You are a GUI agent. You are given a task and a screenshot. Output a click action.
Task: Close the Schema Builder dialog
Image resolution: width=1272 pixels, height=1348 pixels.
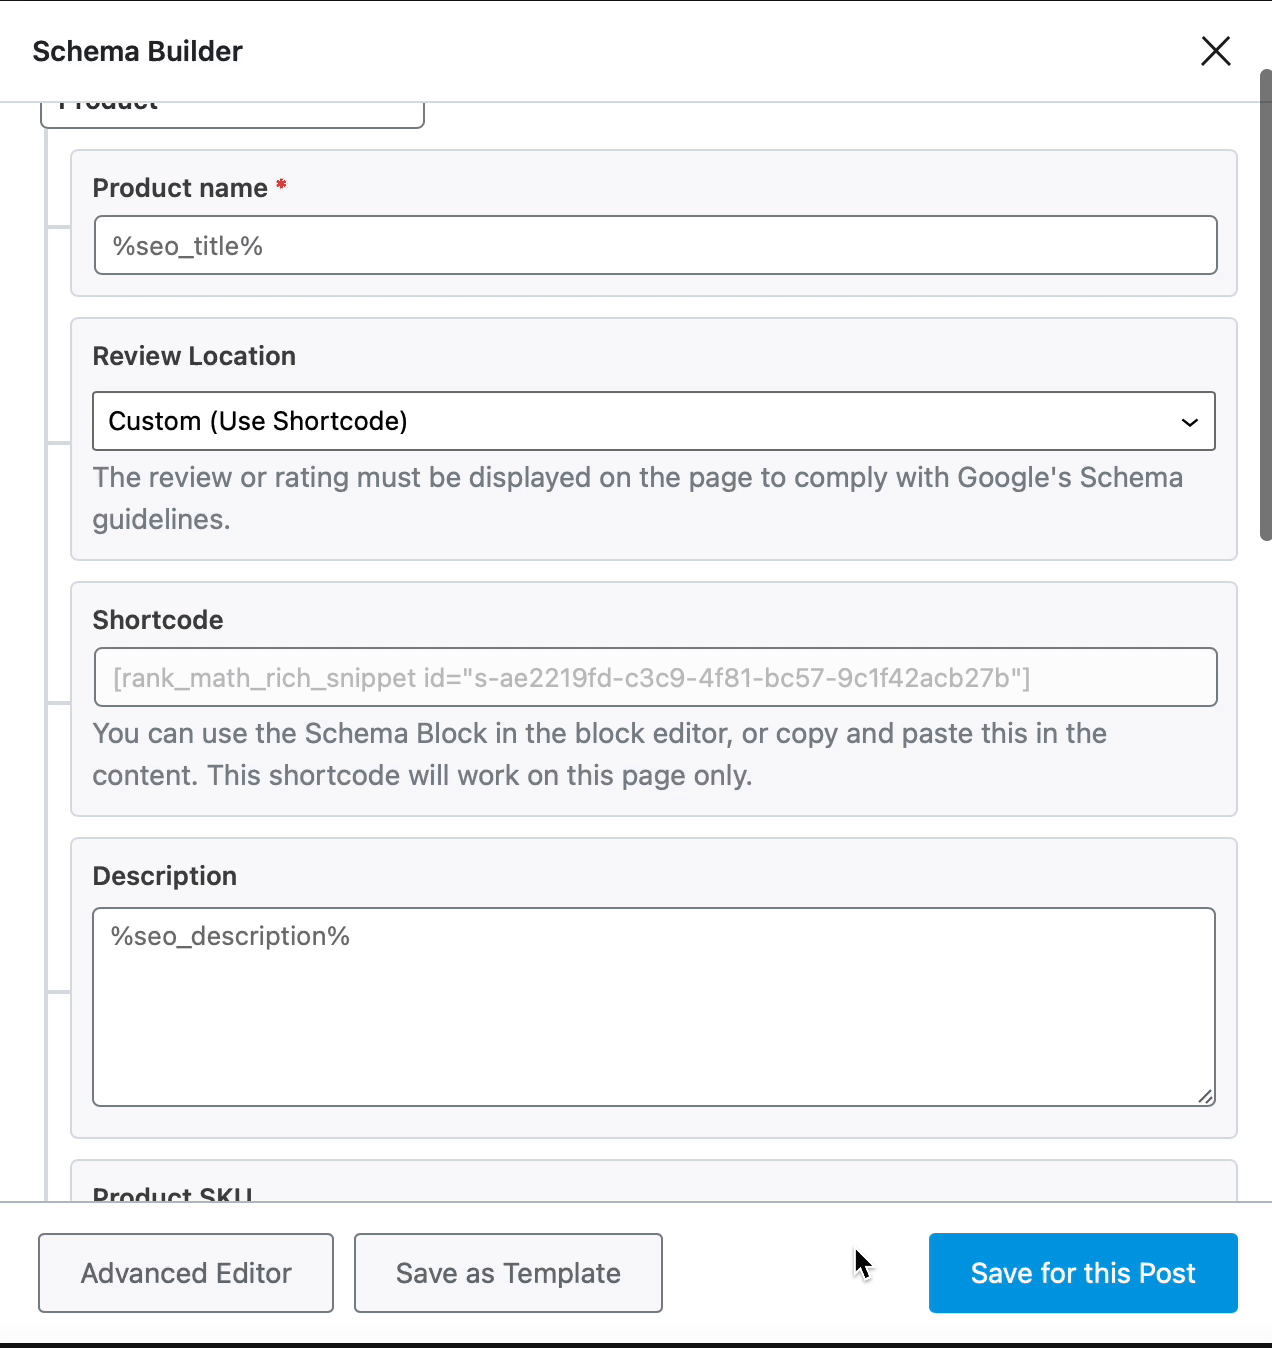pyautogui.click(x=1215, y=51)
